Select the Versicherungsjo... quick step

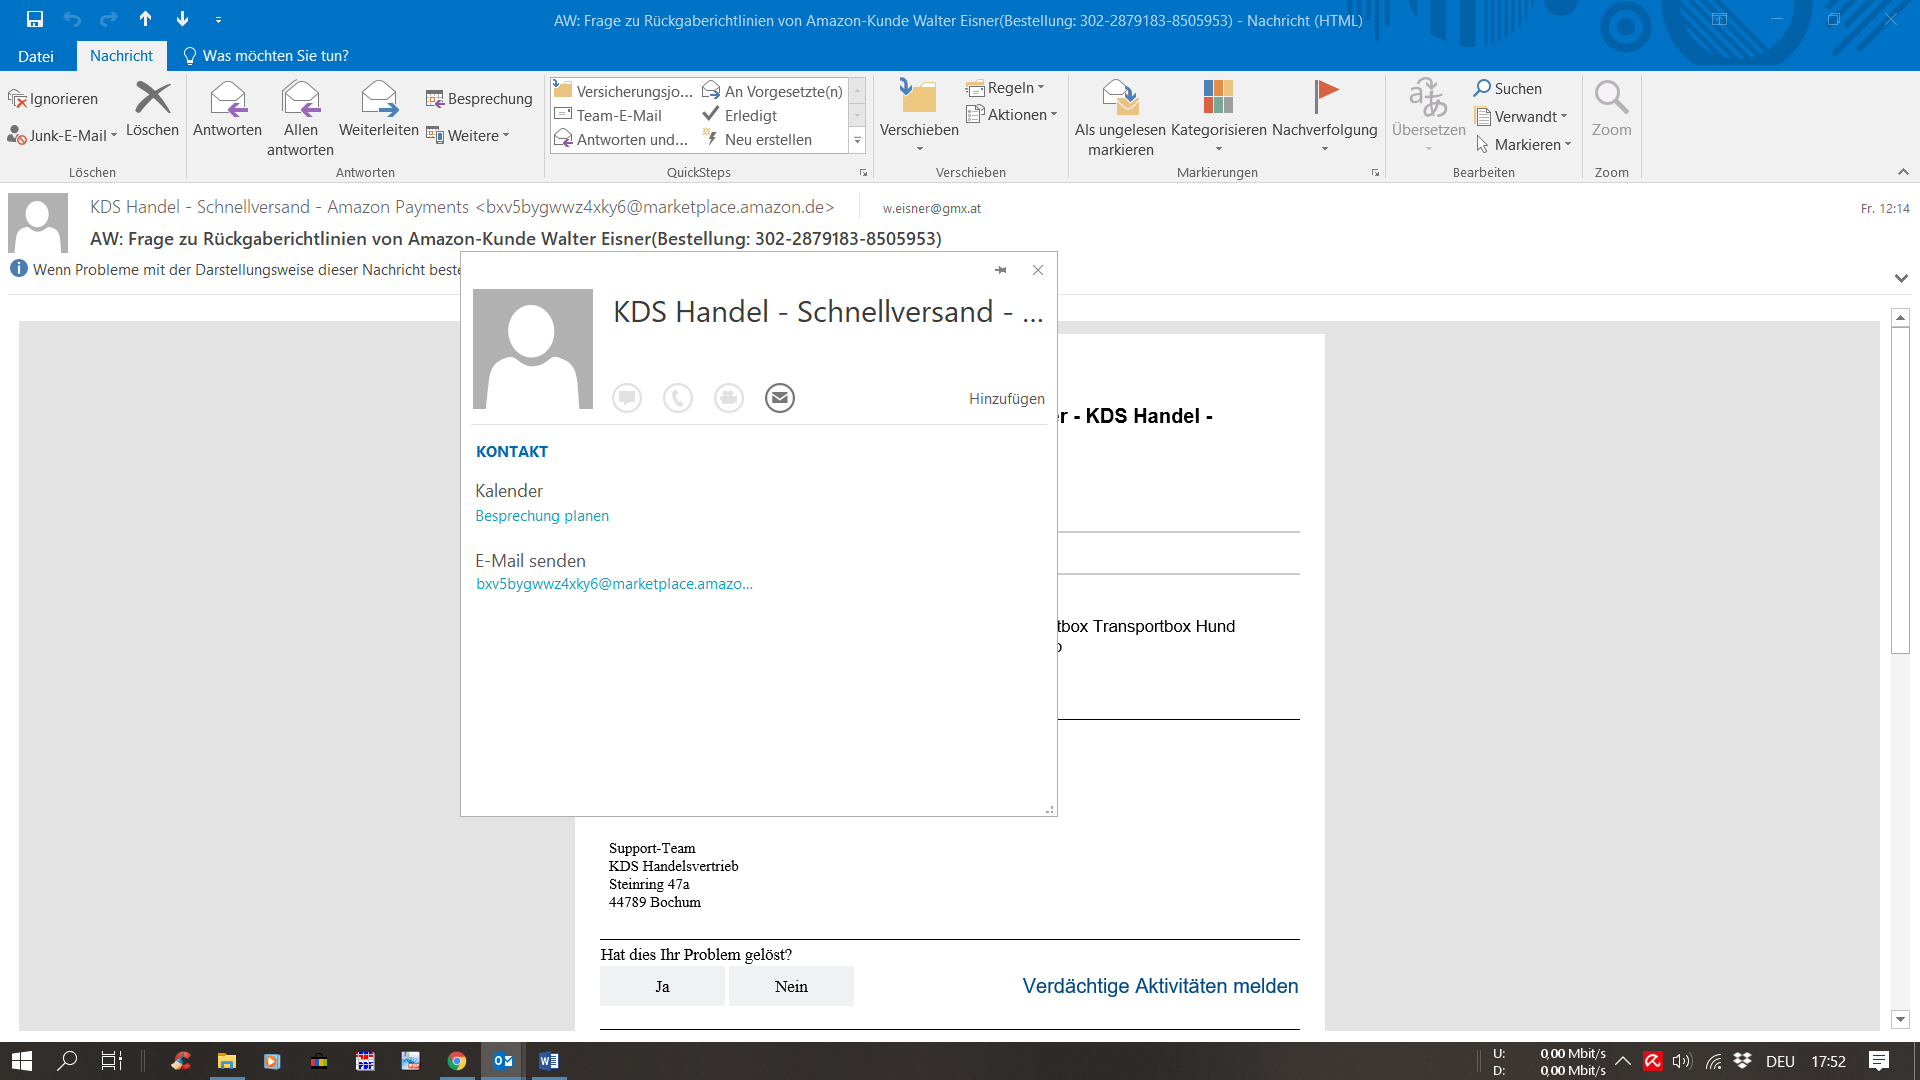tap(623, 91)
